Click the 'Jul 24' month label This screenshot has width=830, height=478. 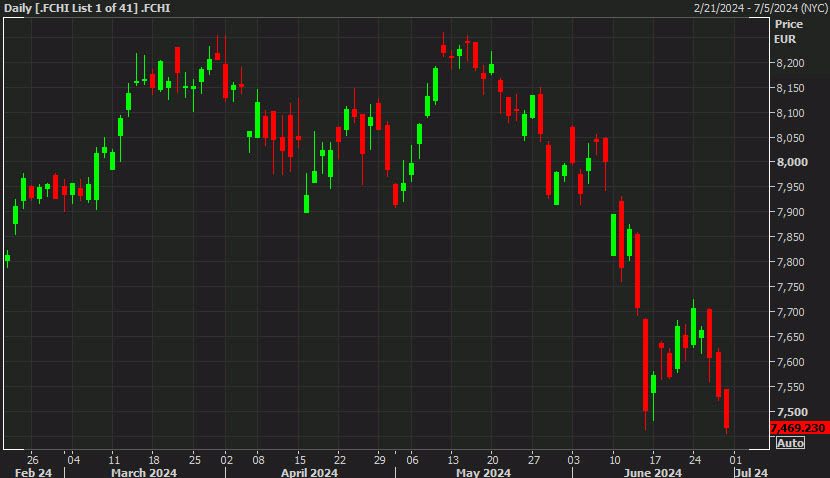point(751,472)
